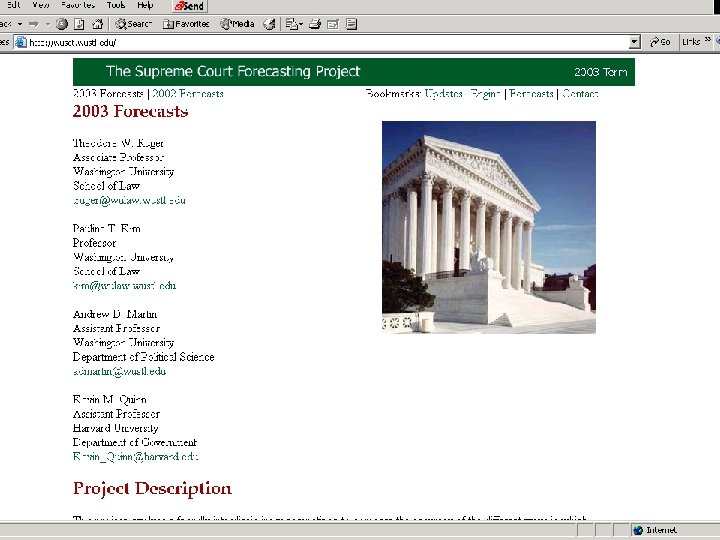Click the Stop loading toolbar icon

click(62, 24)
